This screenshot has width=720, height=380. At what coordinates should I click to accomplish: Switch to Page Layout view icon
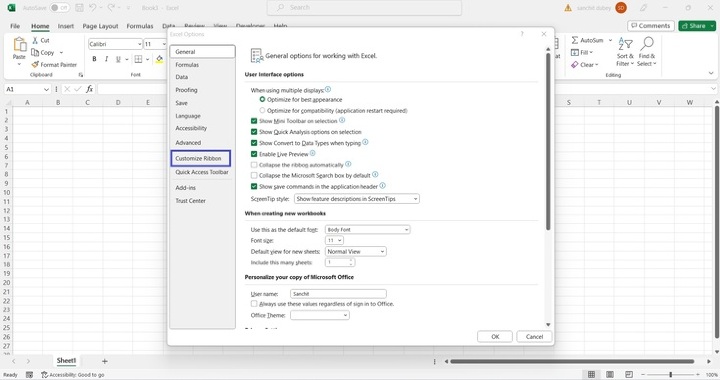click(x=610, y=374)
